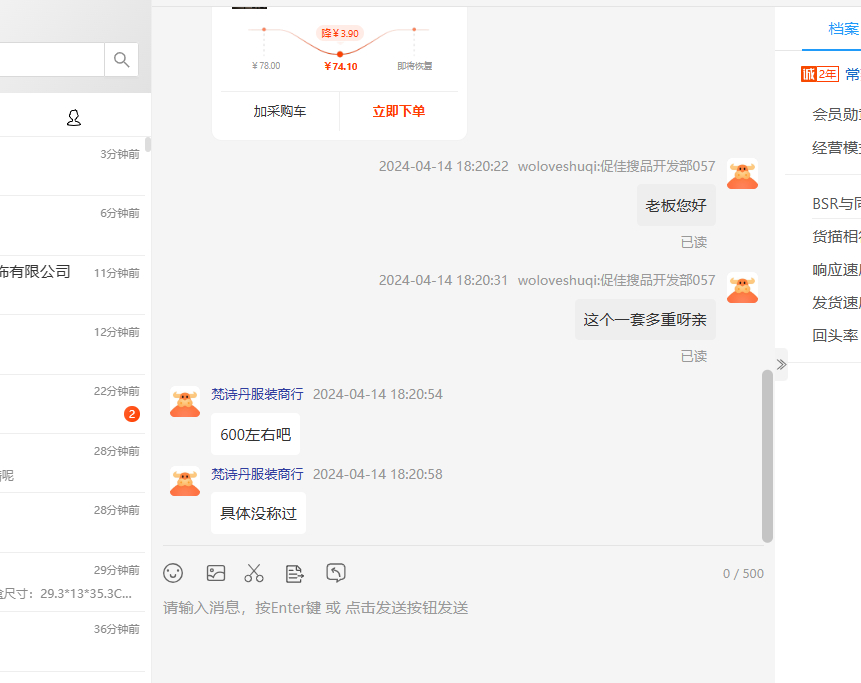Click 梵诗丹服装商行 avatar beside 600左右吧 message
861x683 pixels.
(185, 402)
